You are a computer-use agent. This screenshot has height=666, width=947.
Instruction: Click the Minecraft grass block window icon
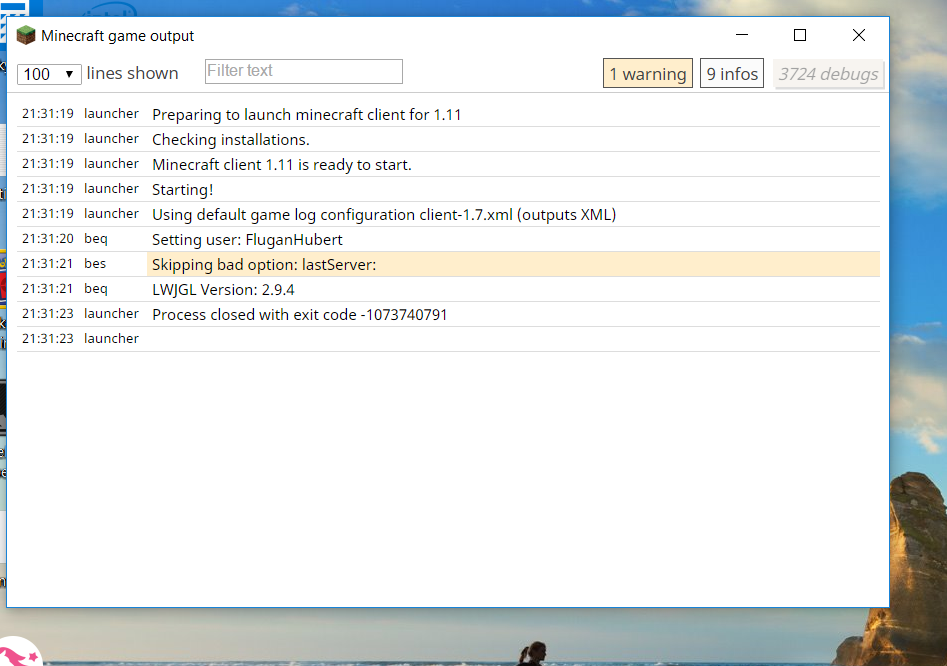(x=26, y=36)
